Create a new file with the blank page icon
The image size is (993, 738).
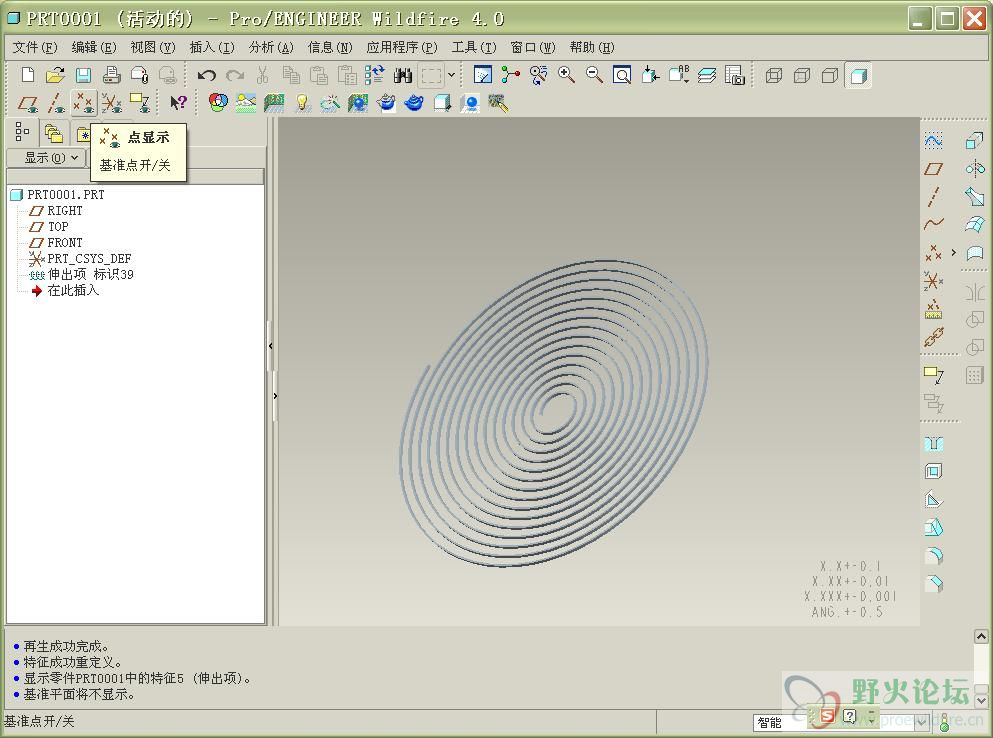[27, 75]
